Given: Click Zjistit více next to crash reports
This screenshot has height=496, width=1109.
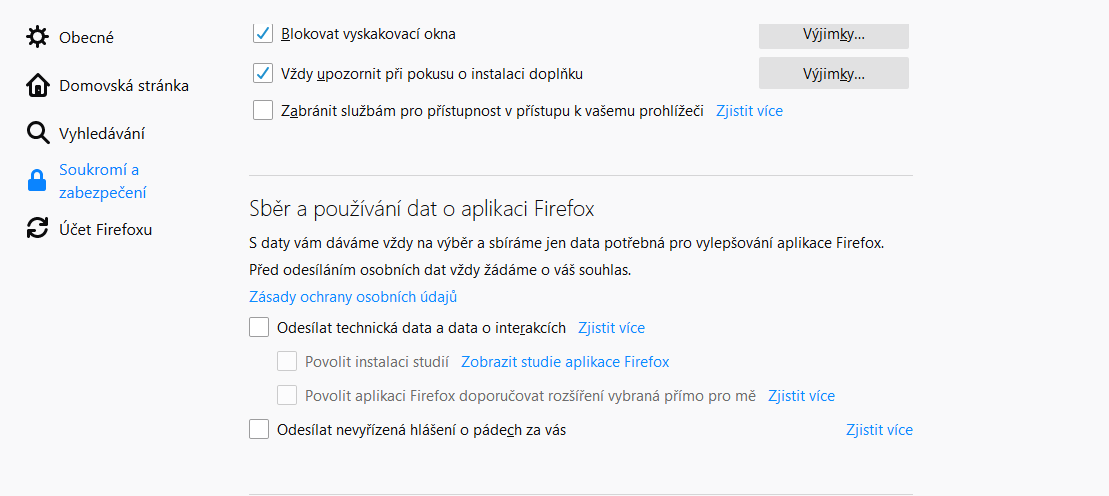Looking at the screenshot, I should tap(879, 430).
